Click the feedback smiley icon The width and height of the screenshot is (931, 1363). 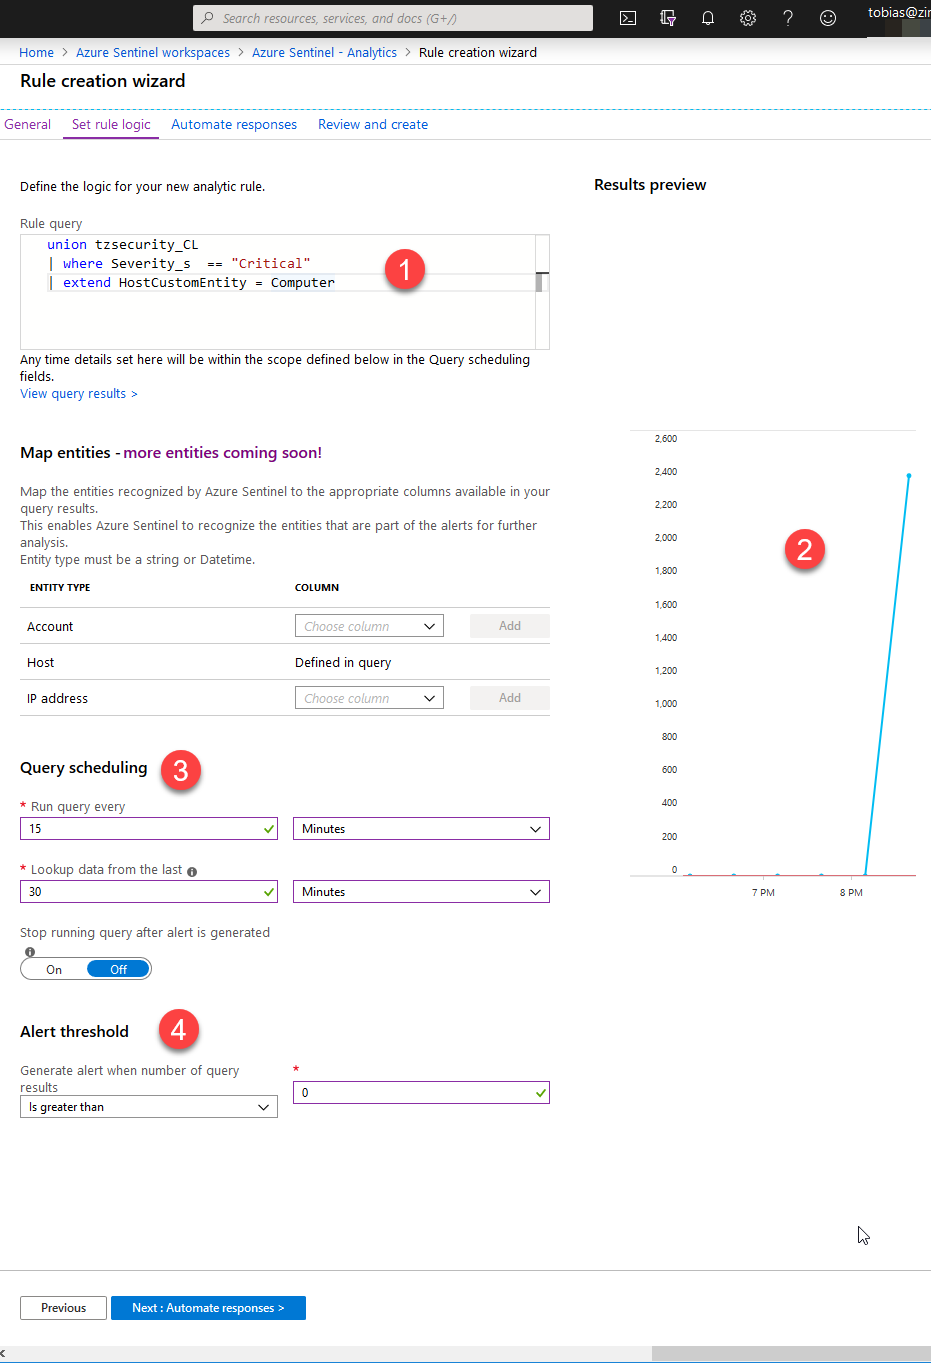pos(828,18)
